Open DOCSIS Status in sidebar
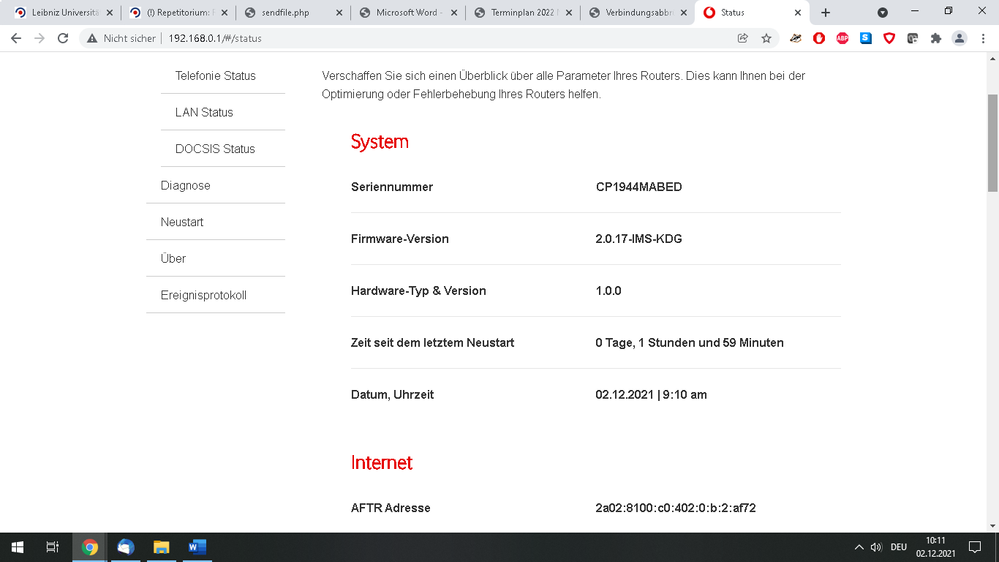The width and height of the screenshot is (999, 562). [215, 148]
